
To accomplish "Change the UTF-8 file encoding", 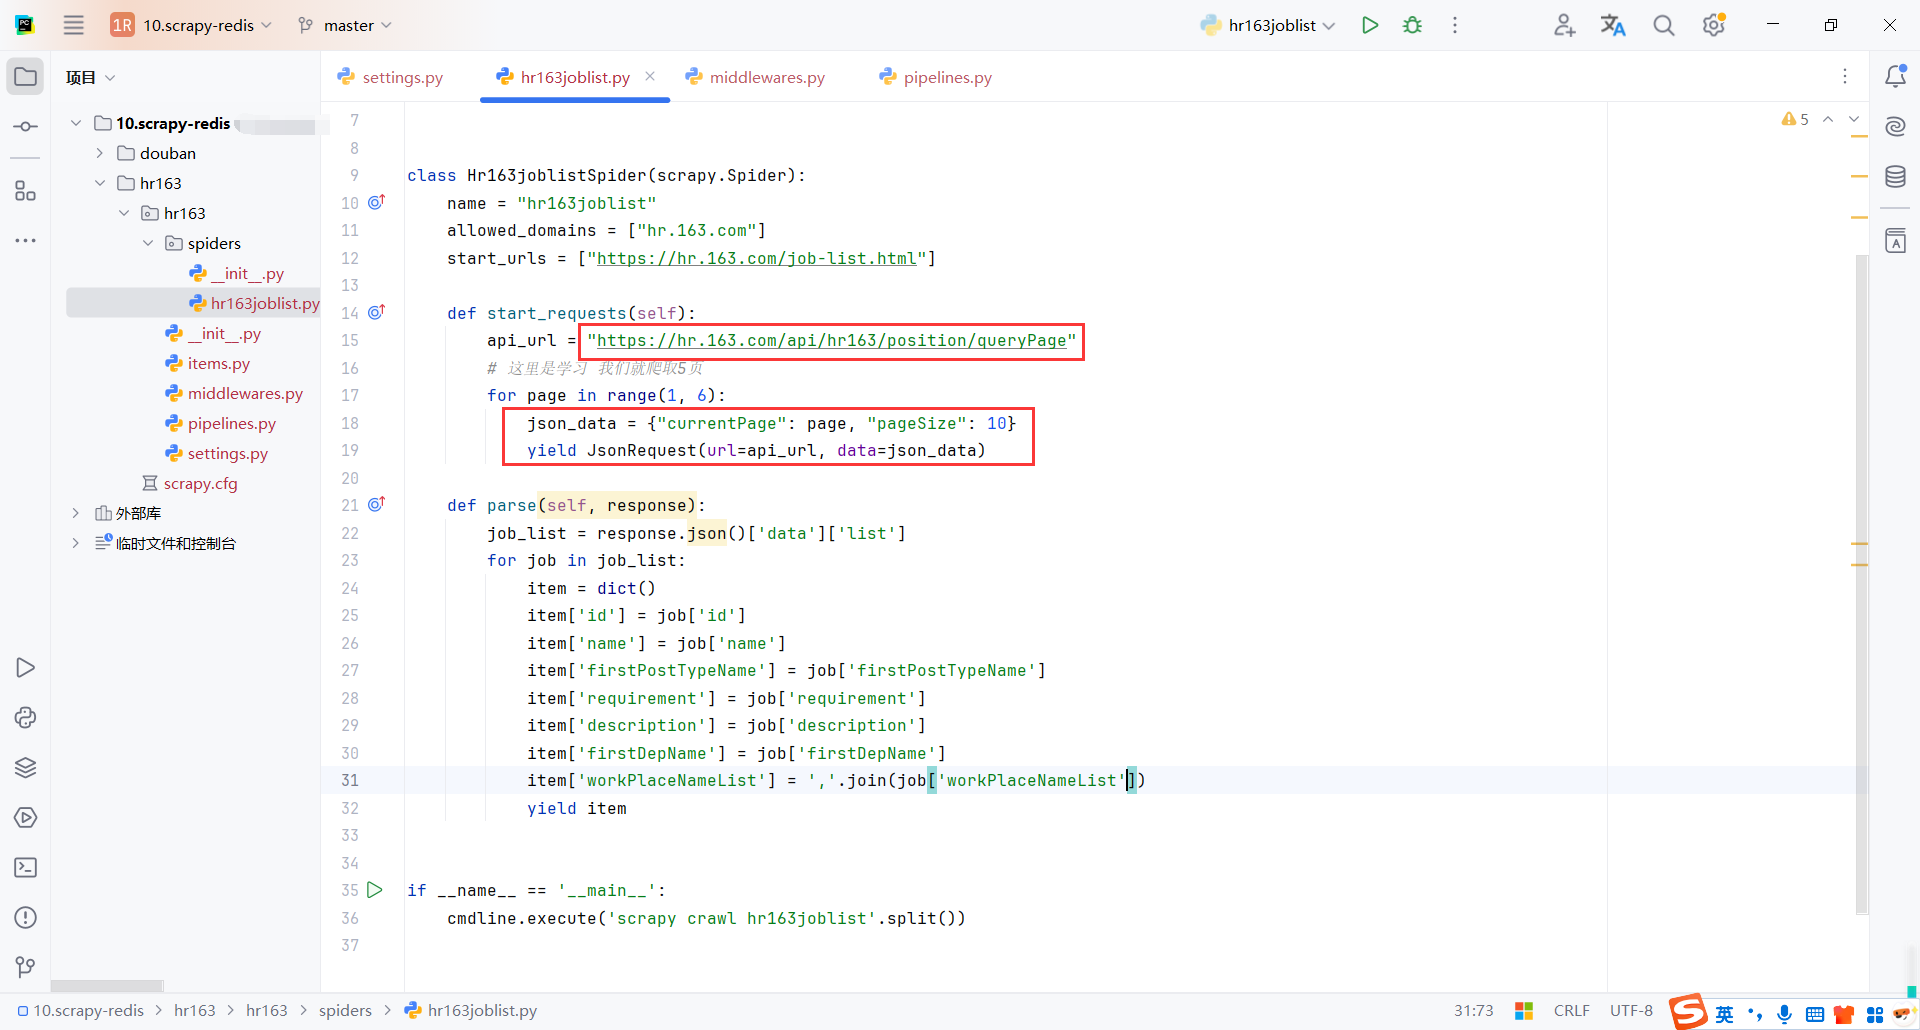I will [x=1631, y=1010].
